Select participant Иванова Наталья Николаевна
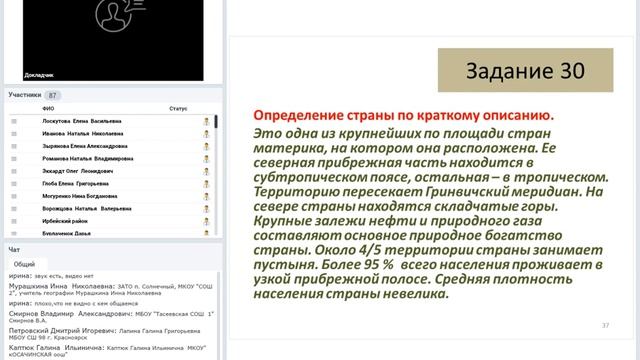640x360 pixels. pyautogui.click(x=82, y=134)
